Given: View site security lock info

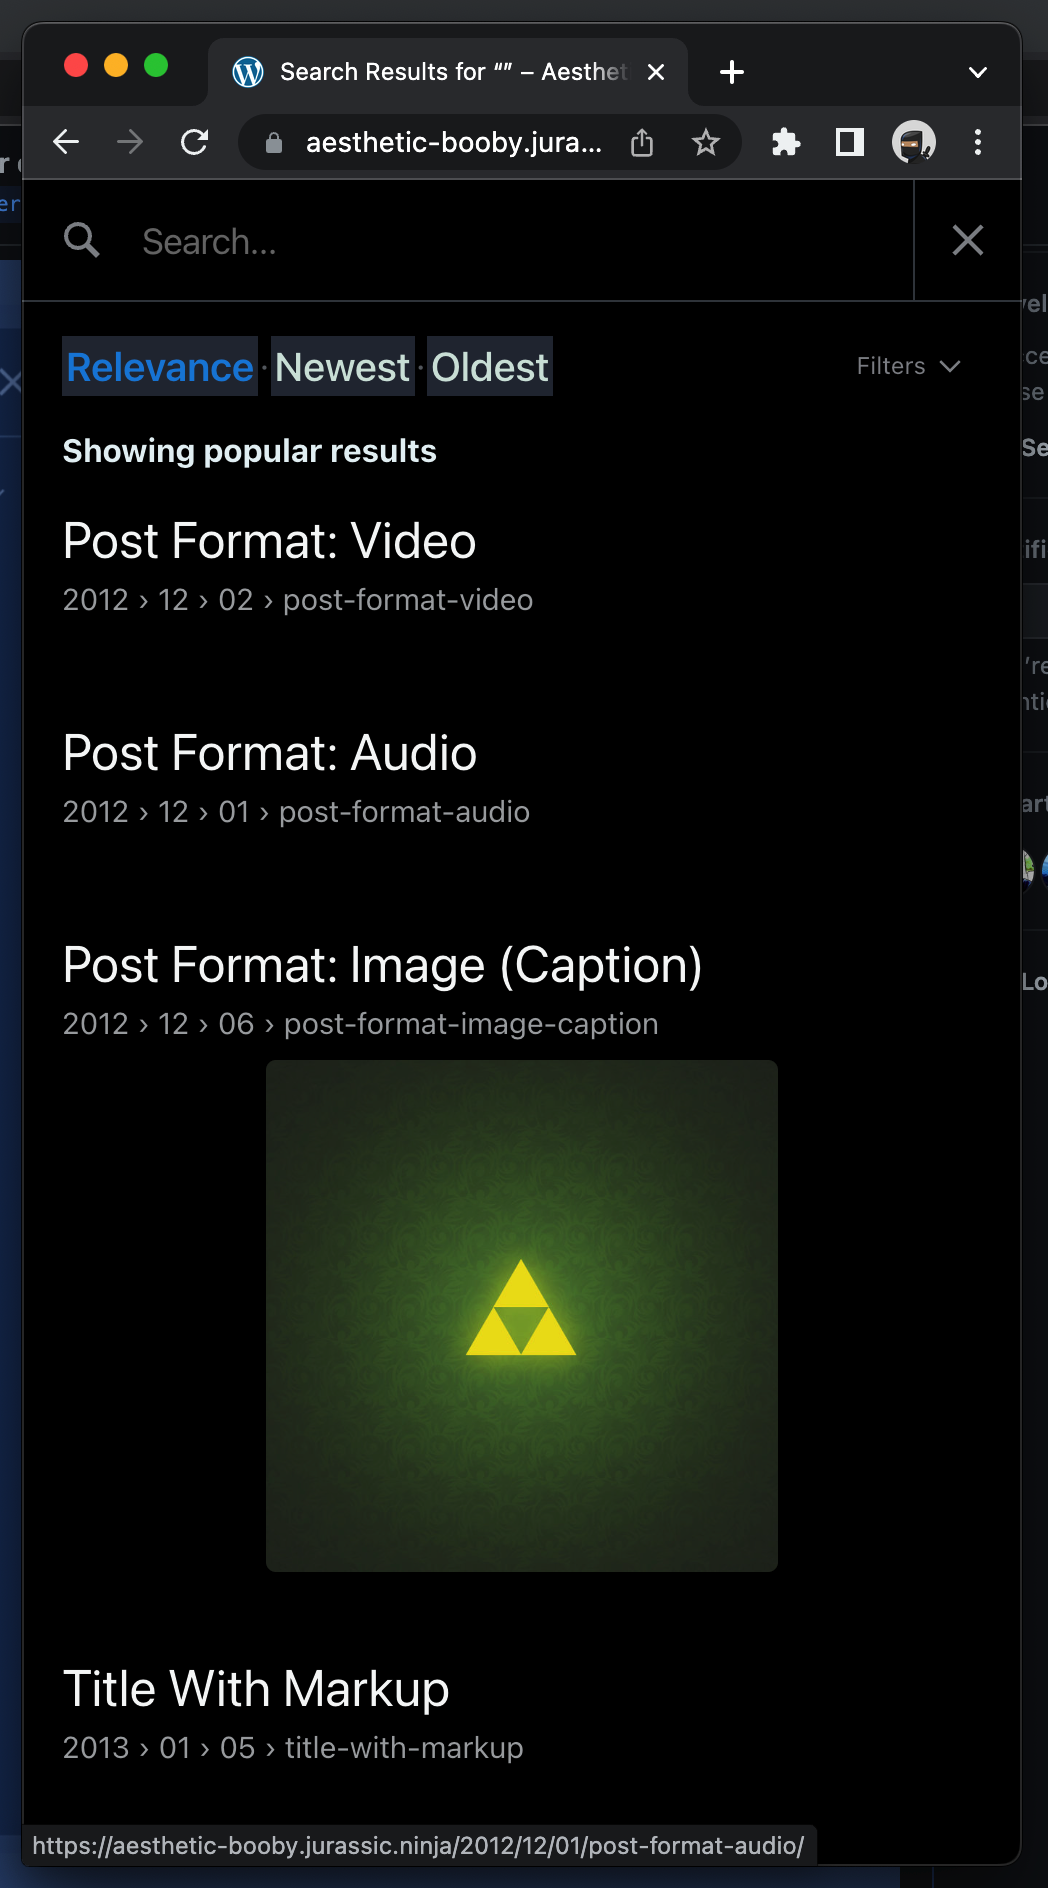Looking at the screenshot, I should [274, 143].
